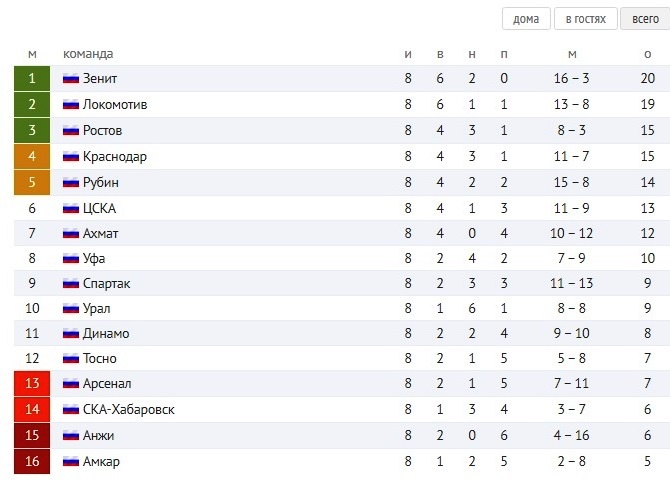Click the flag icon next to ЦСКА

click(71, 209)
